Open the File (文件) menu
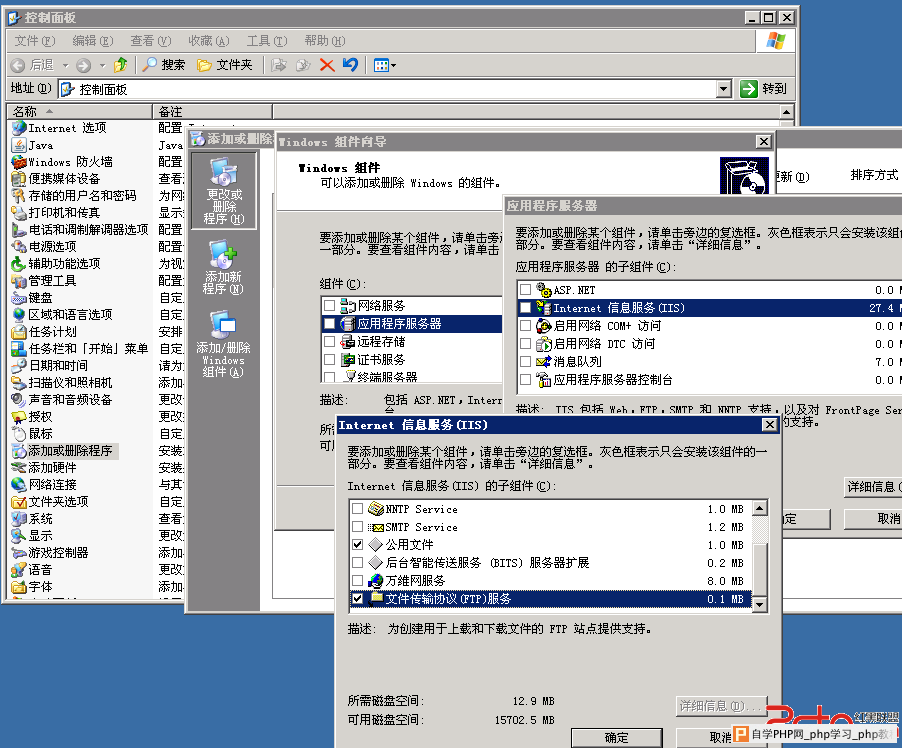This screenshot has height=748, width=902. [x=35, y=41]
